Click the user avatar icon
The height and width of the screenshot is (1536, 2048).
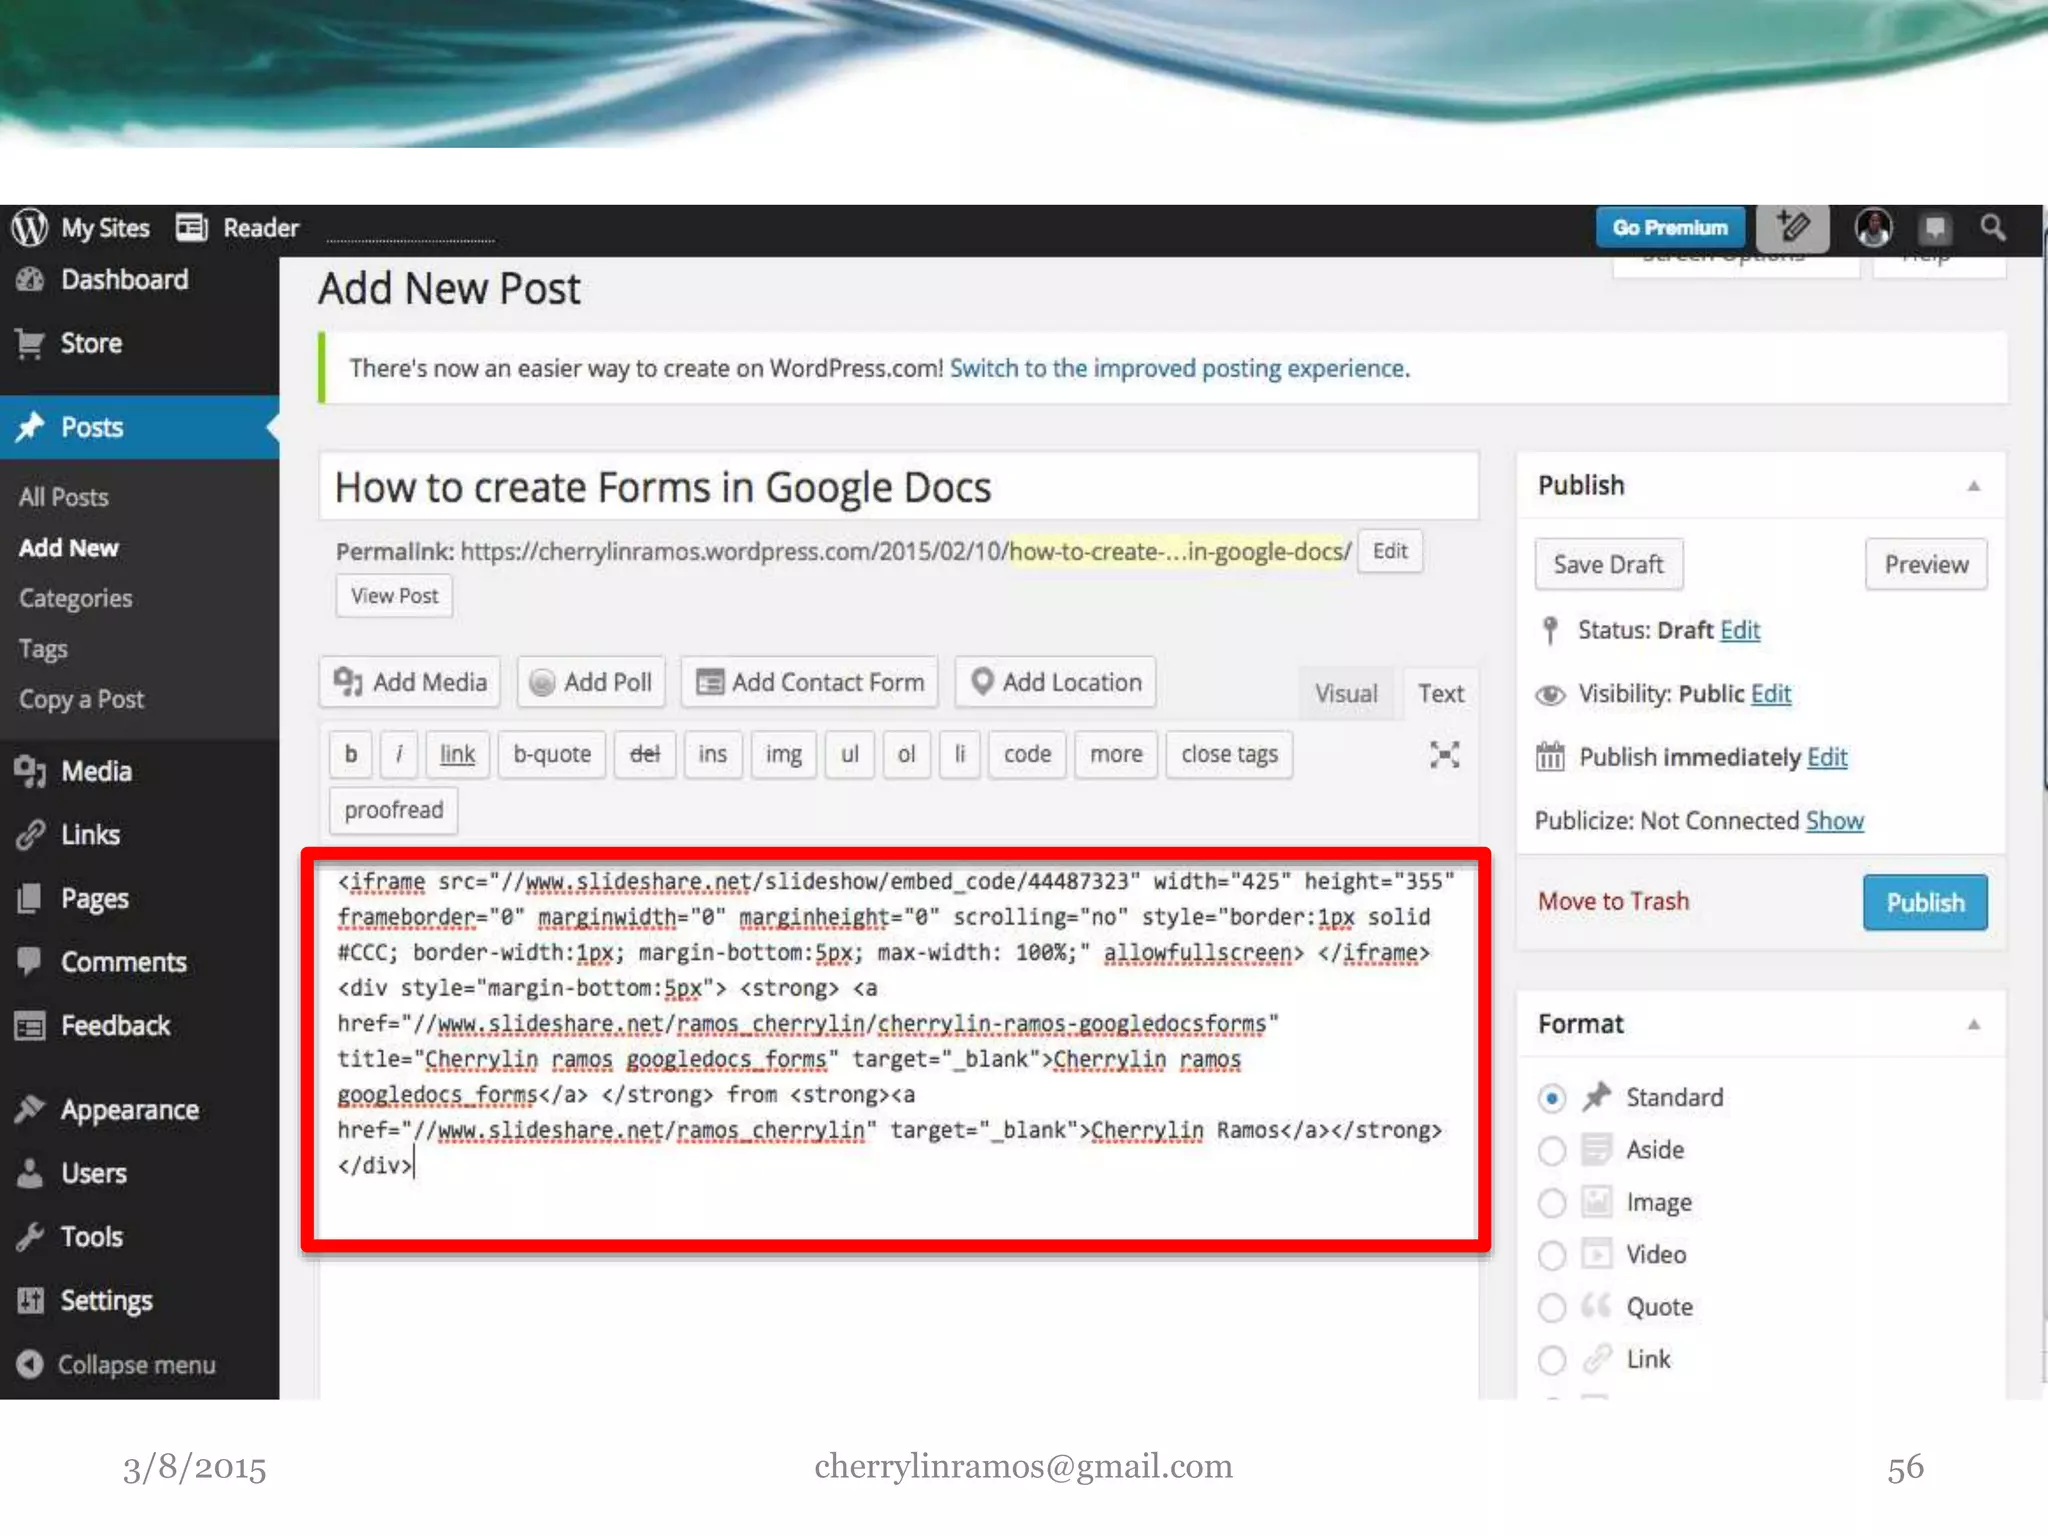1873,228
